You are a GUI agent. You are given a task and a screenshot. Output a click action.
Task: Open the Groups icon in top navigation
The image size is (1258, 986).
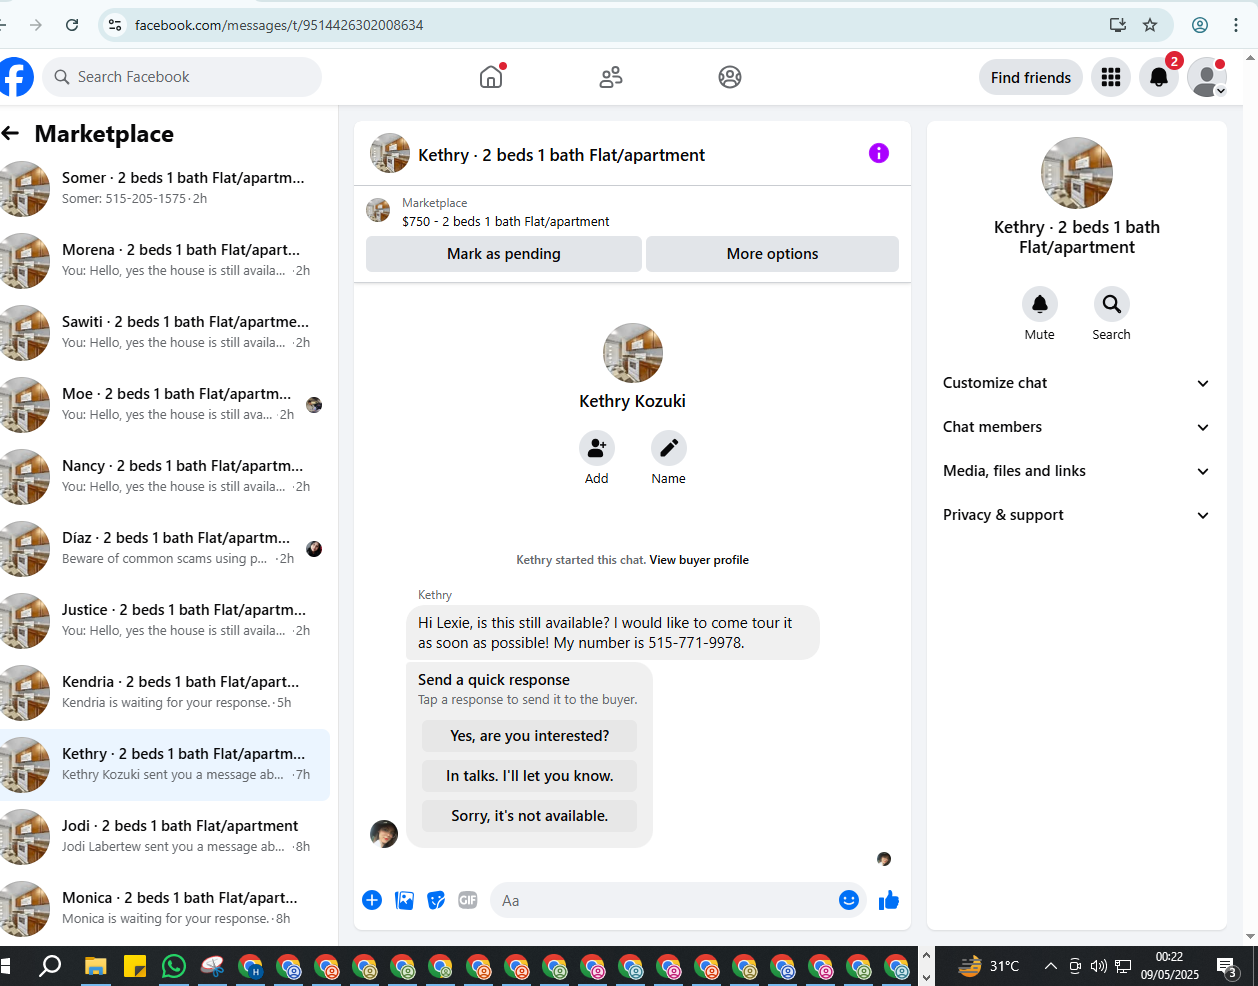(x=730, y=77)
